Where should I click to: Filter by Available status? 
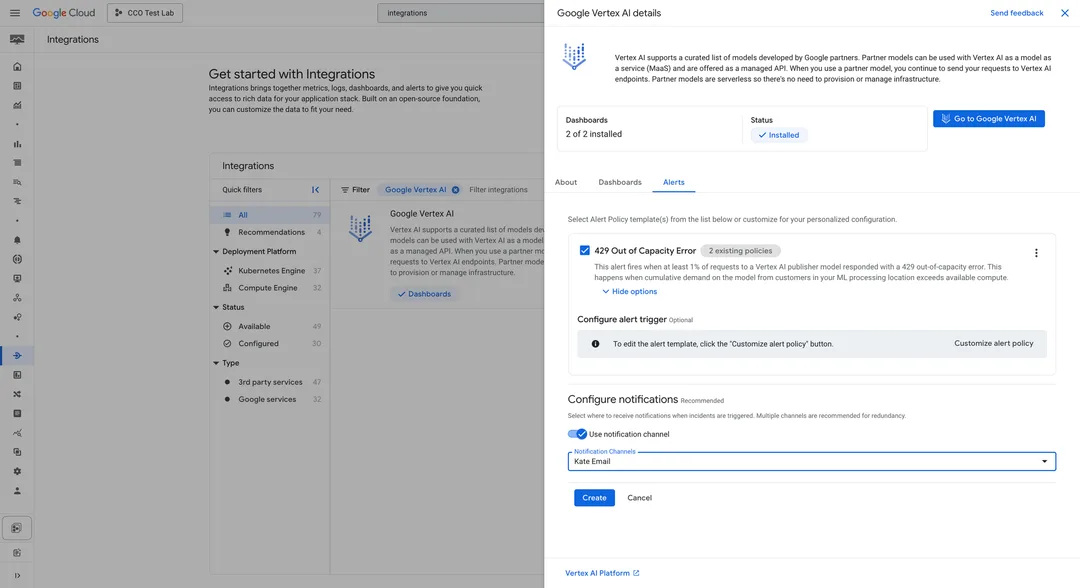pos(270,327)
